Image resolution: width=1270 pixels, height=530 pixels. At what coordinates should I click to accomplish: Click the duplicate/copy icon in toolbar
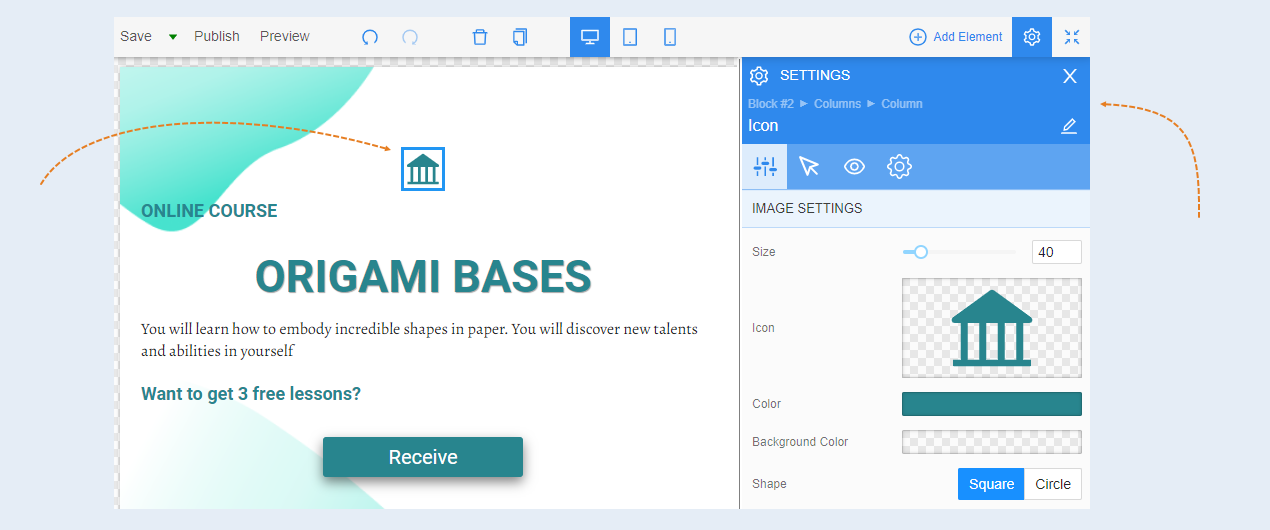pos(520,37)
